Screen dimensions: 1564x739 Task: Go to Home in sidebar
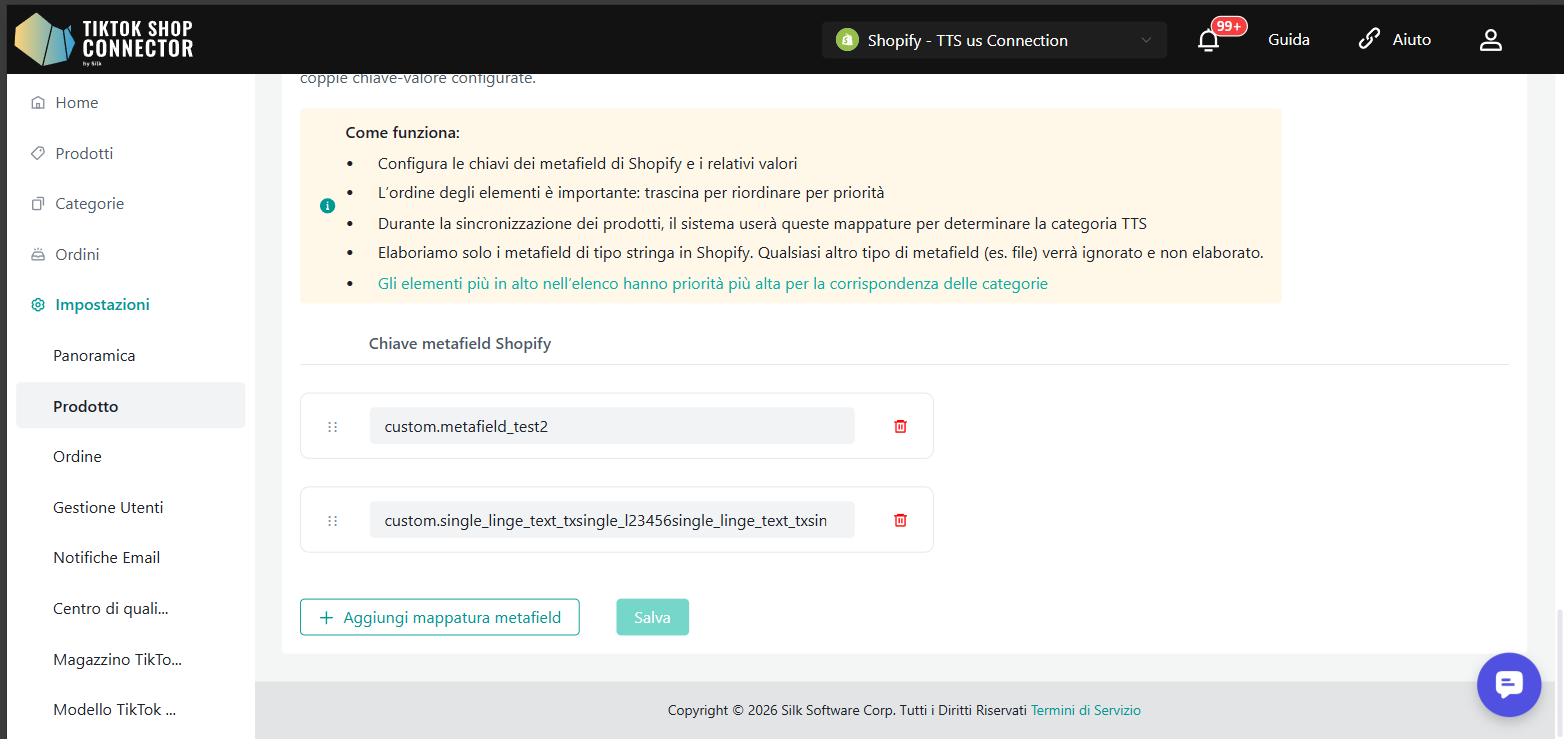[x=76, y=103]
